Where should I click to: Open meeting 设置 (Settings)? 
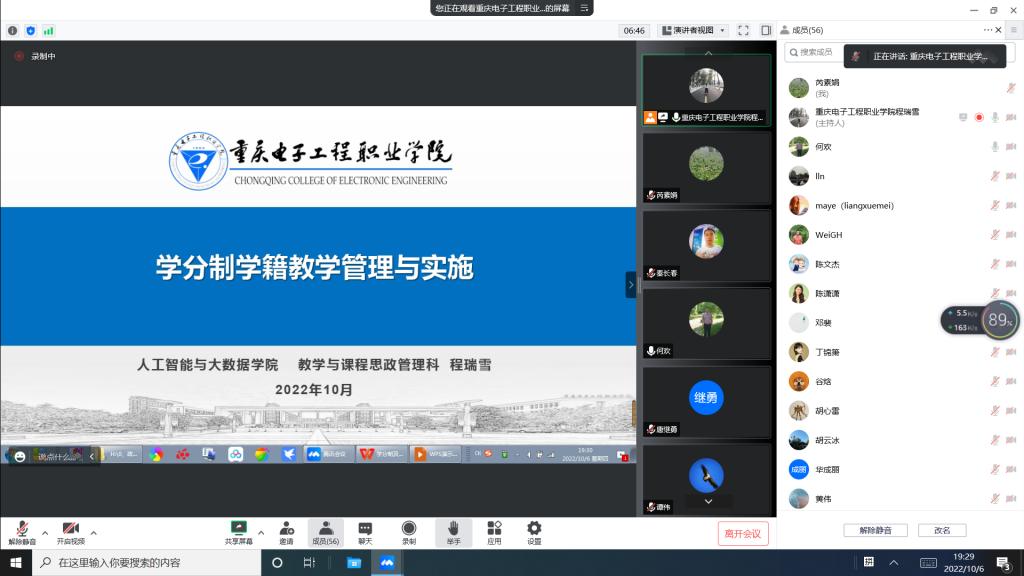click(534, 531)
